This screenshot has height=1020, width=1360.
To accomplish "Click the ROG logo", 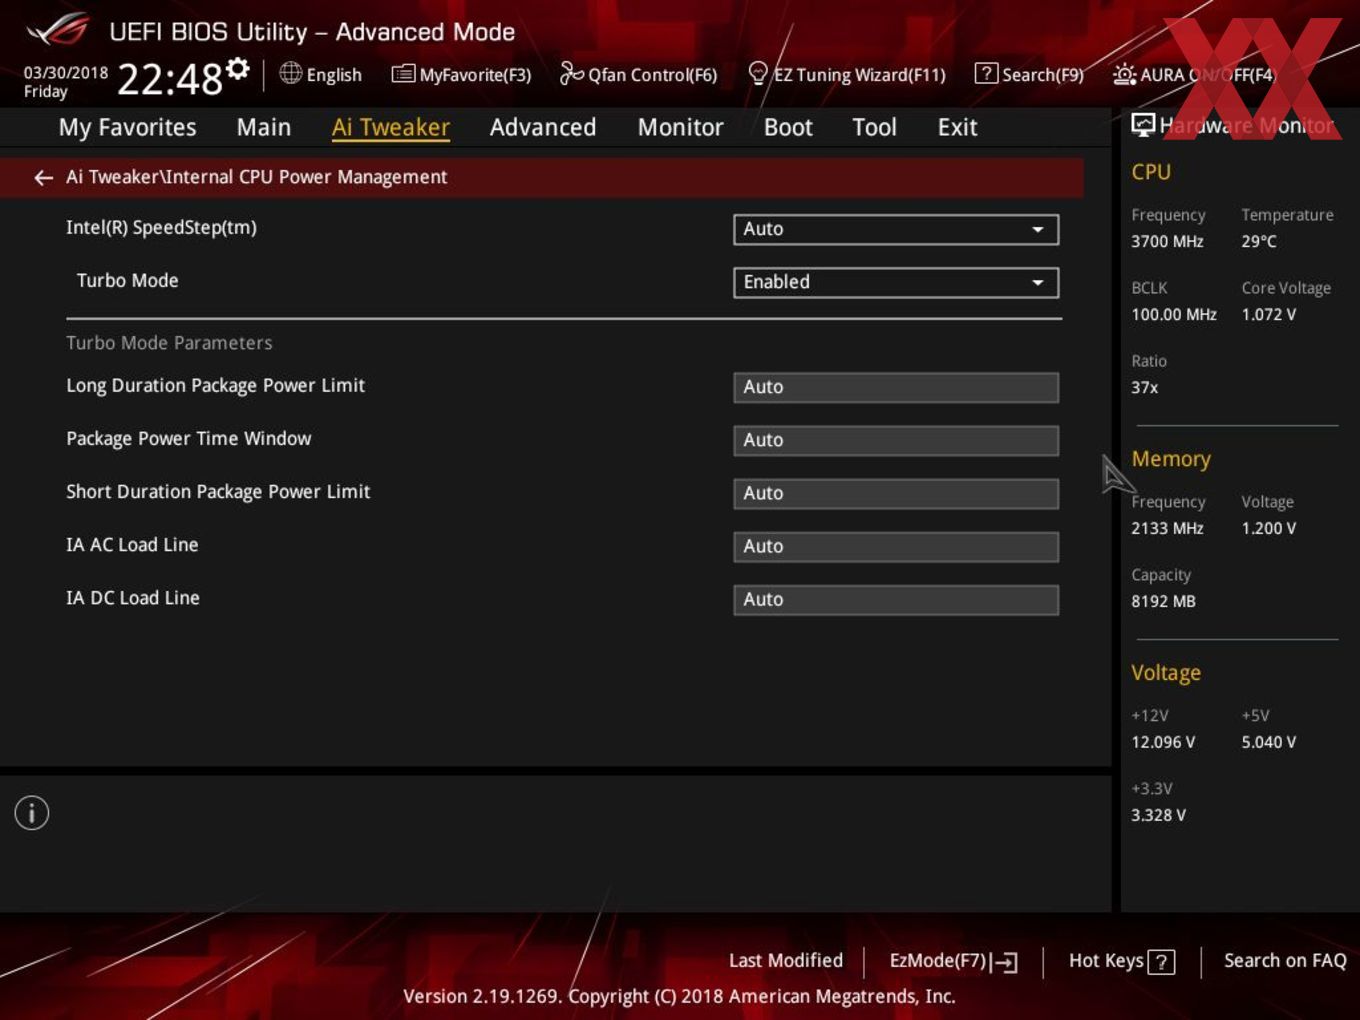I will [58, 30].
